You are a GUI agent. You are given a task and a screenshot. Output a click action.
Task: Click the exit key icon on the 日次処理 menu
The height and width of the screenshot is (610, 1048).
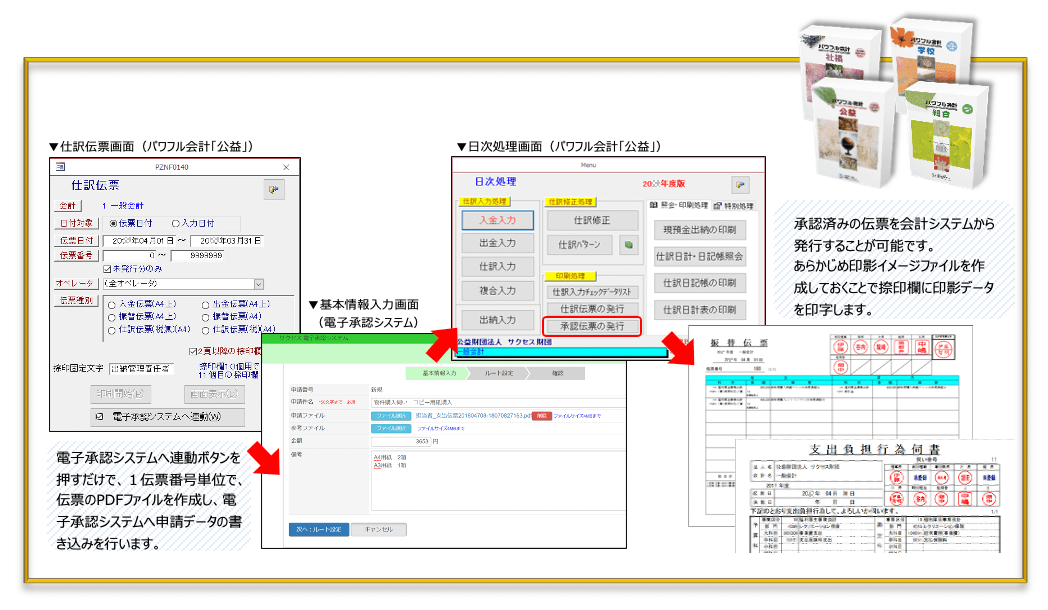(x=741, y=184)
